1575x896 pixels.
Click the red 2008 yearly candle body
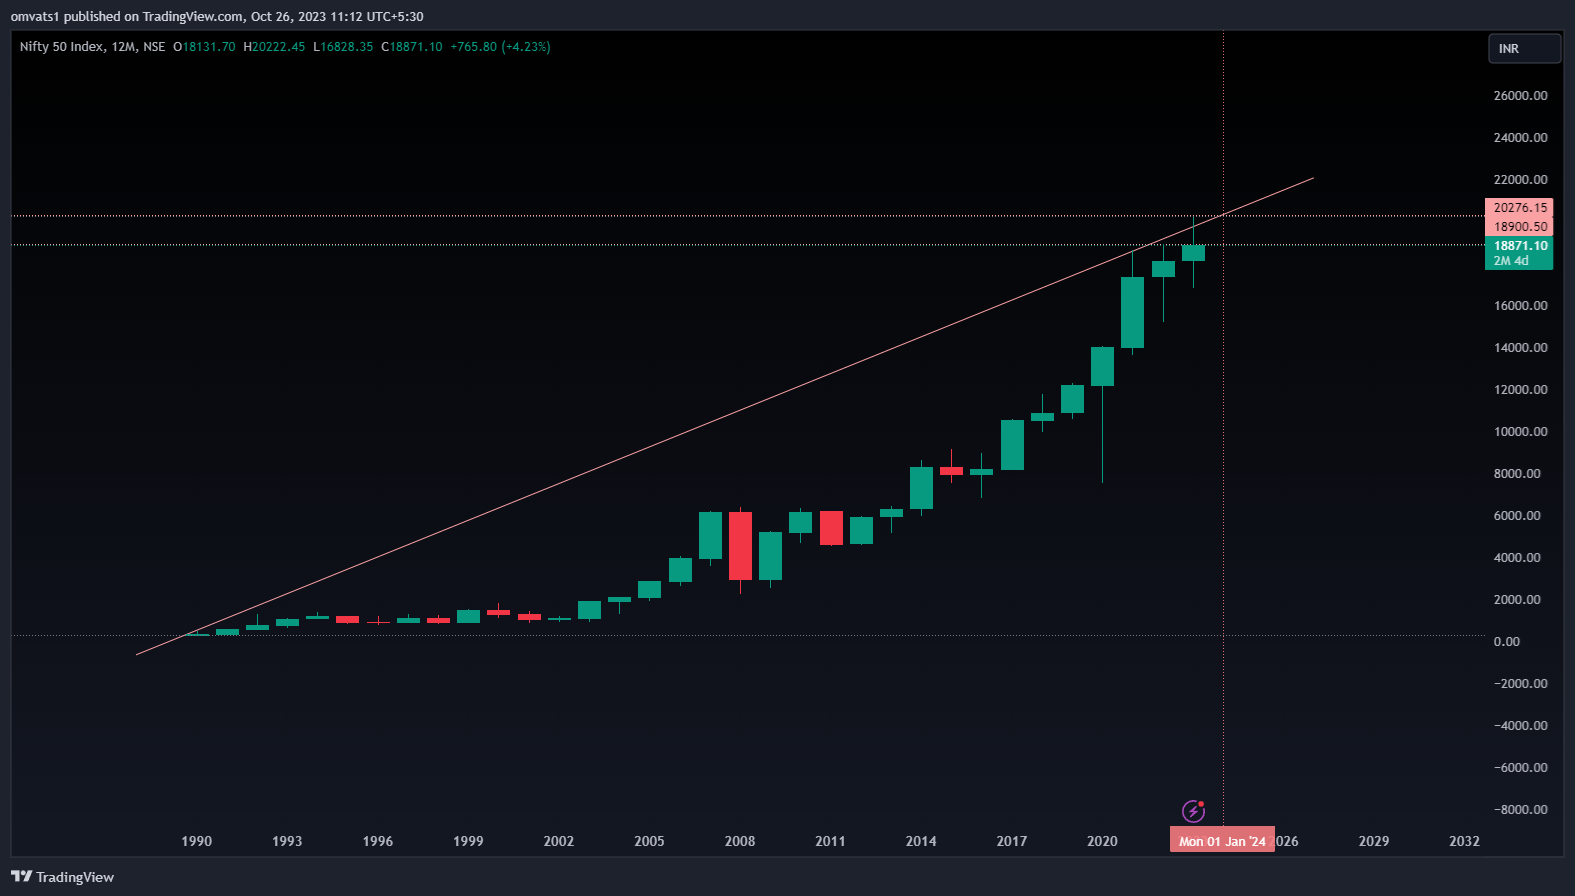[740, 546]
